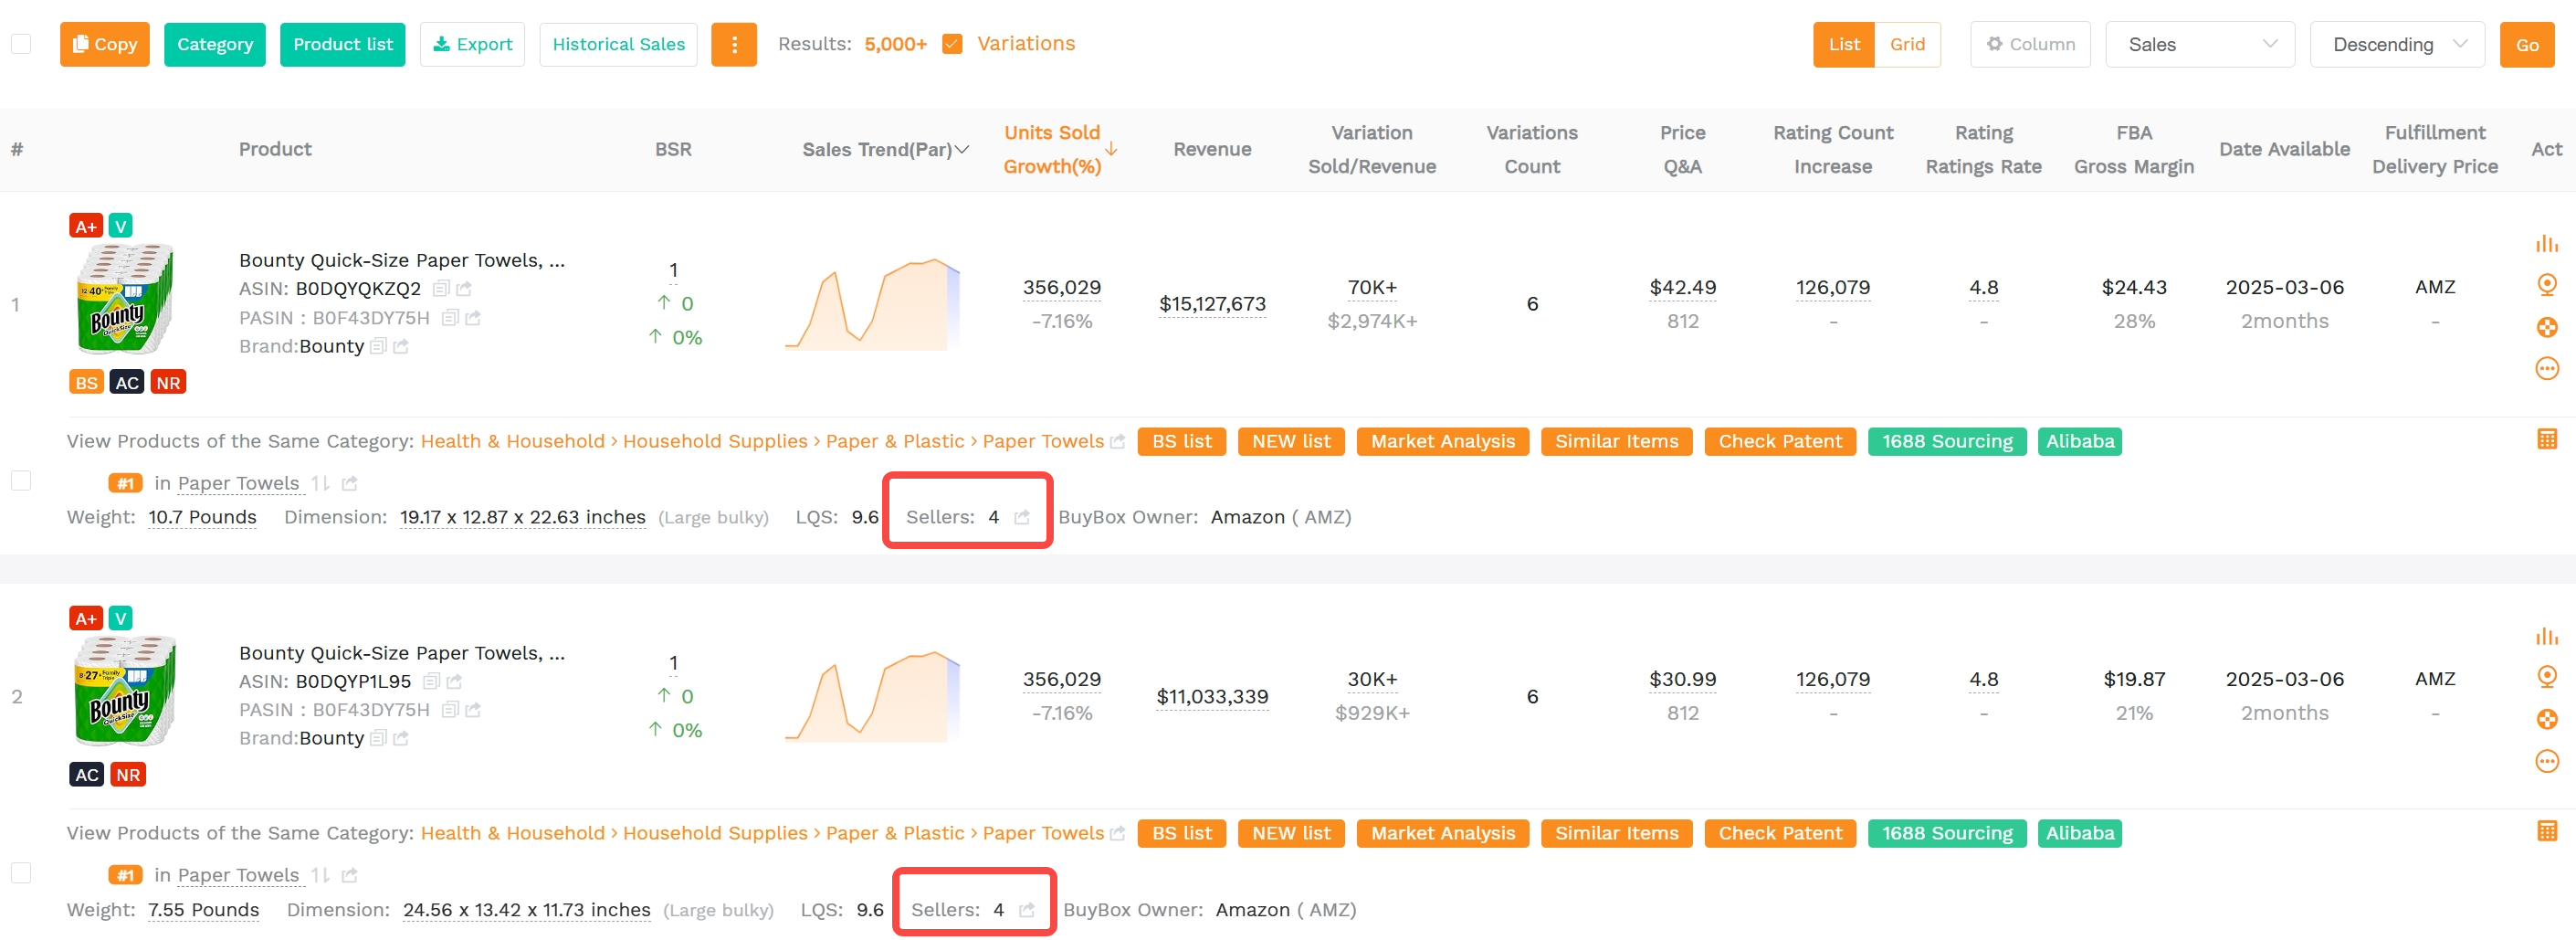2576x940 pixels.
Task: Click the BS badge under first product image
Action: click(86, 382)
